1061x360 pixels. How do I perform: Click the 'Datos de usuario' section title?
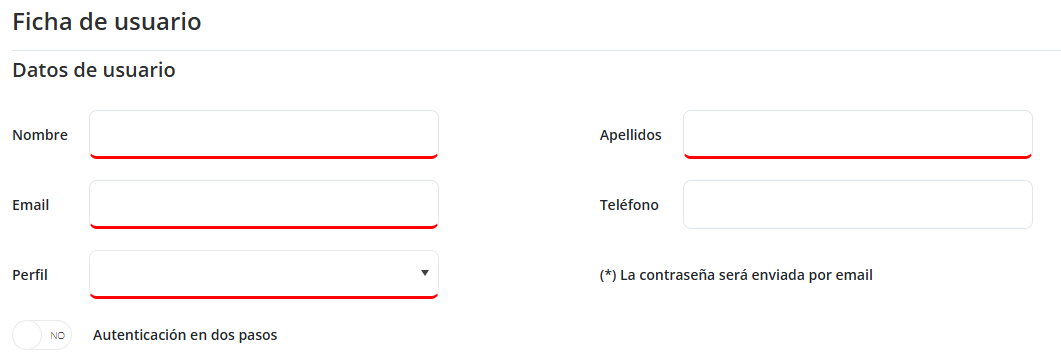click(x=94, y=70)
